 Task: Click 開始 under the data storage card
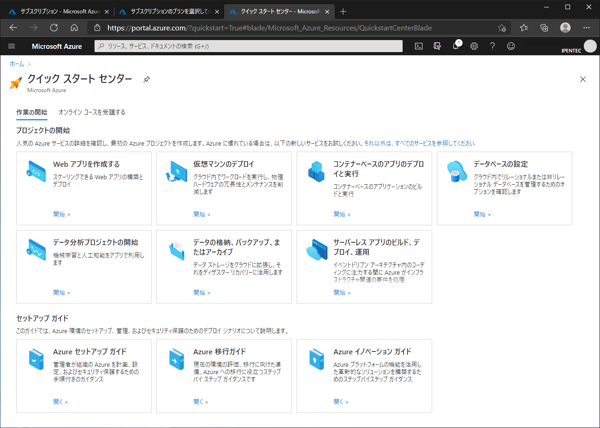tap(202, 293)
